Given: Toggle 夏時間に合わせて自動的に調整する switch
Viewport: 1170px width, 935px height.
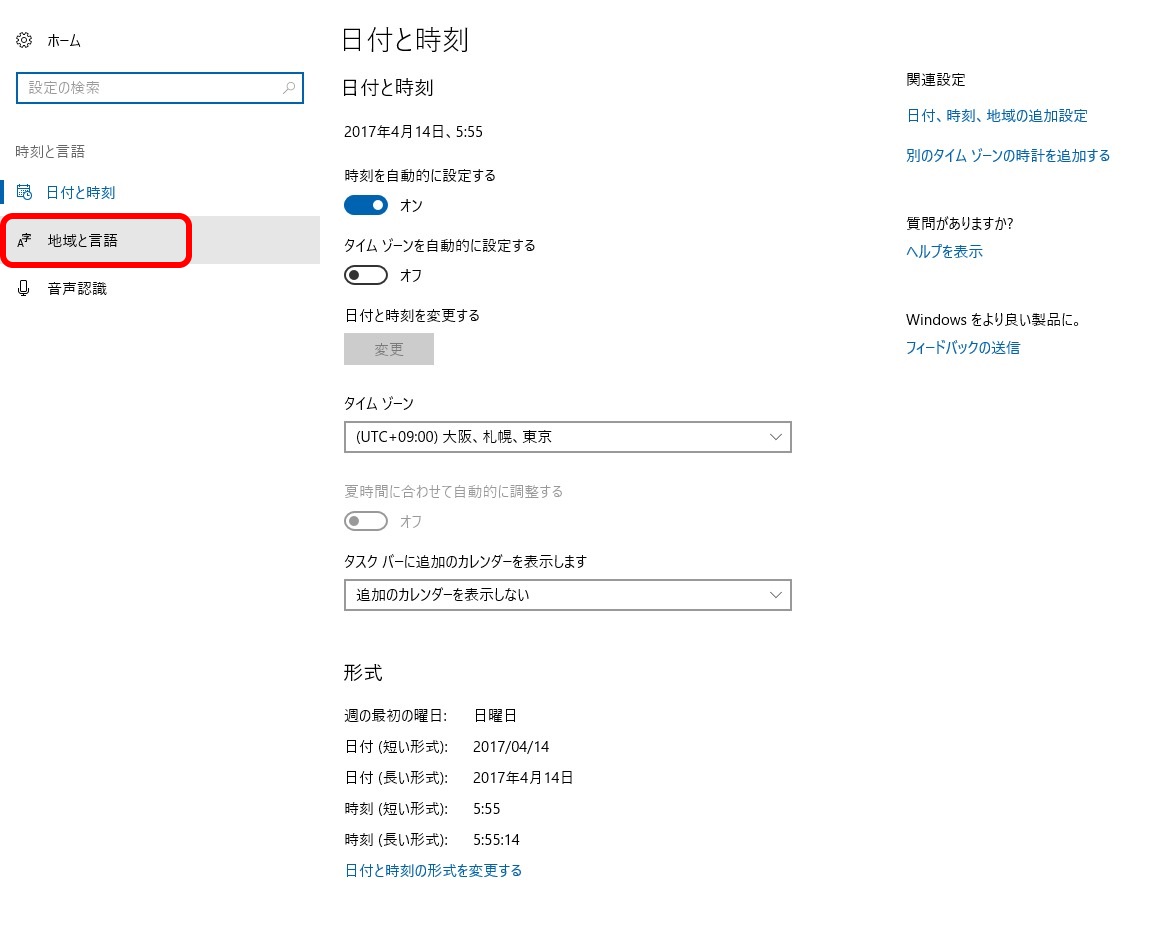Looking at the screenshot, I should click(x=366, y=521).
